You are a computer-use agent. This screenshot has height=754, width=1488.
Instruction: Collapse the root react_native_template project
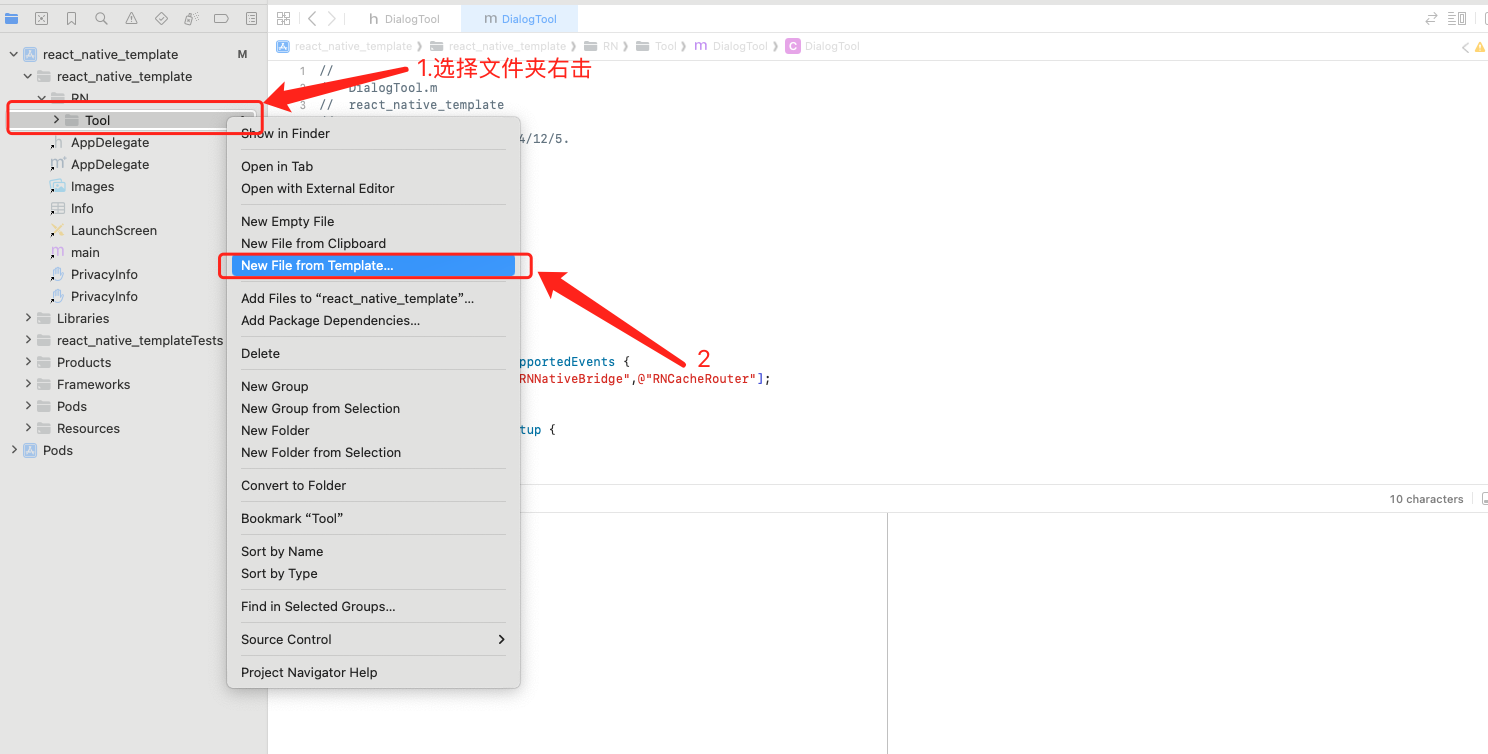pos(14,55)
